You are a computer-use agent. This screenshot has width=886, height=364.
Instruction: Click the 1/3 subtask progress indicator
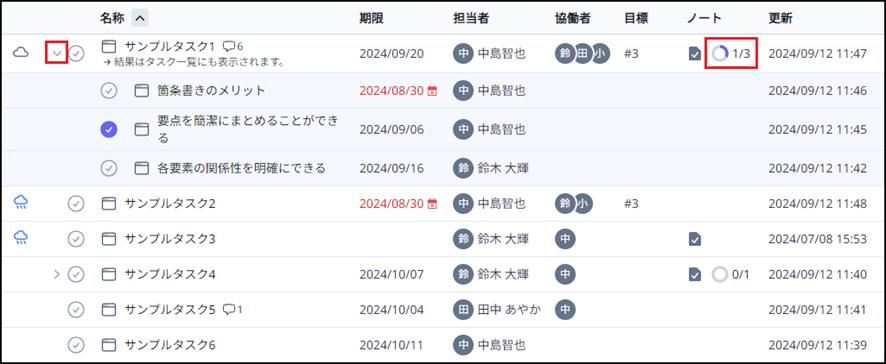pos(731,54)
